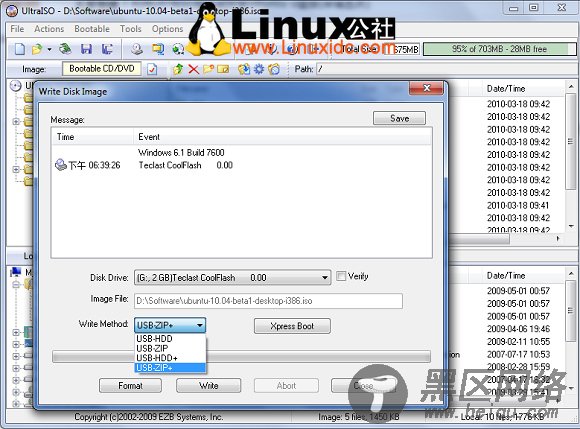Image resolution: width=580 pixels, height=429 pixels.
Task: Select highlighted USB-ZIP+ list entry
Action: tap(170, 367)
